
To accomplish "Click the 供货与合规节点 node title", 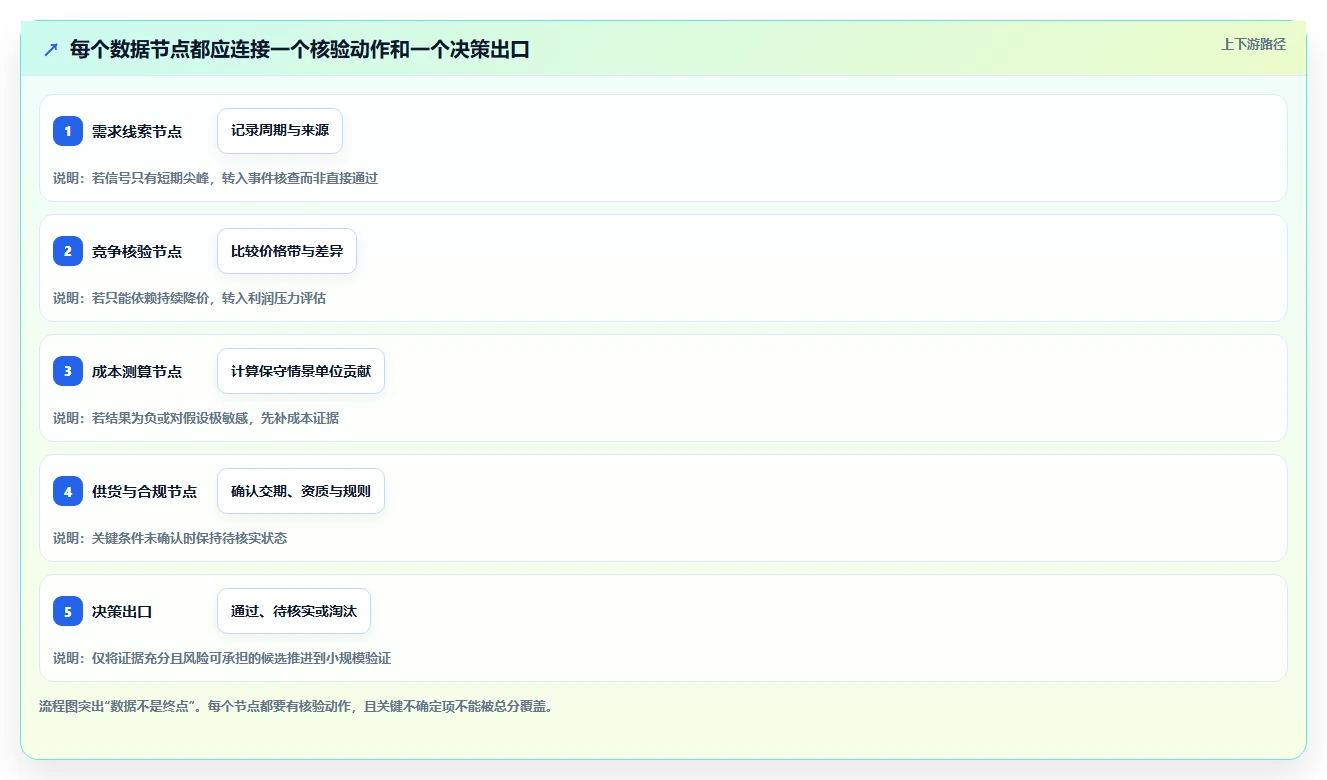I will click(x=144, y=491).
